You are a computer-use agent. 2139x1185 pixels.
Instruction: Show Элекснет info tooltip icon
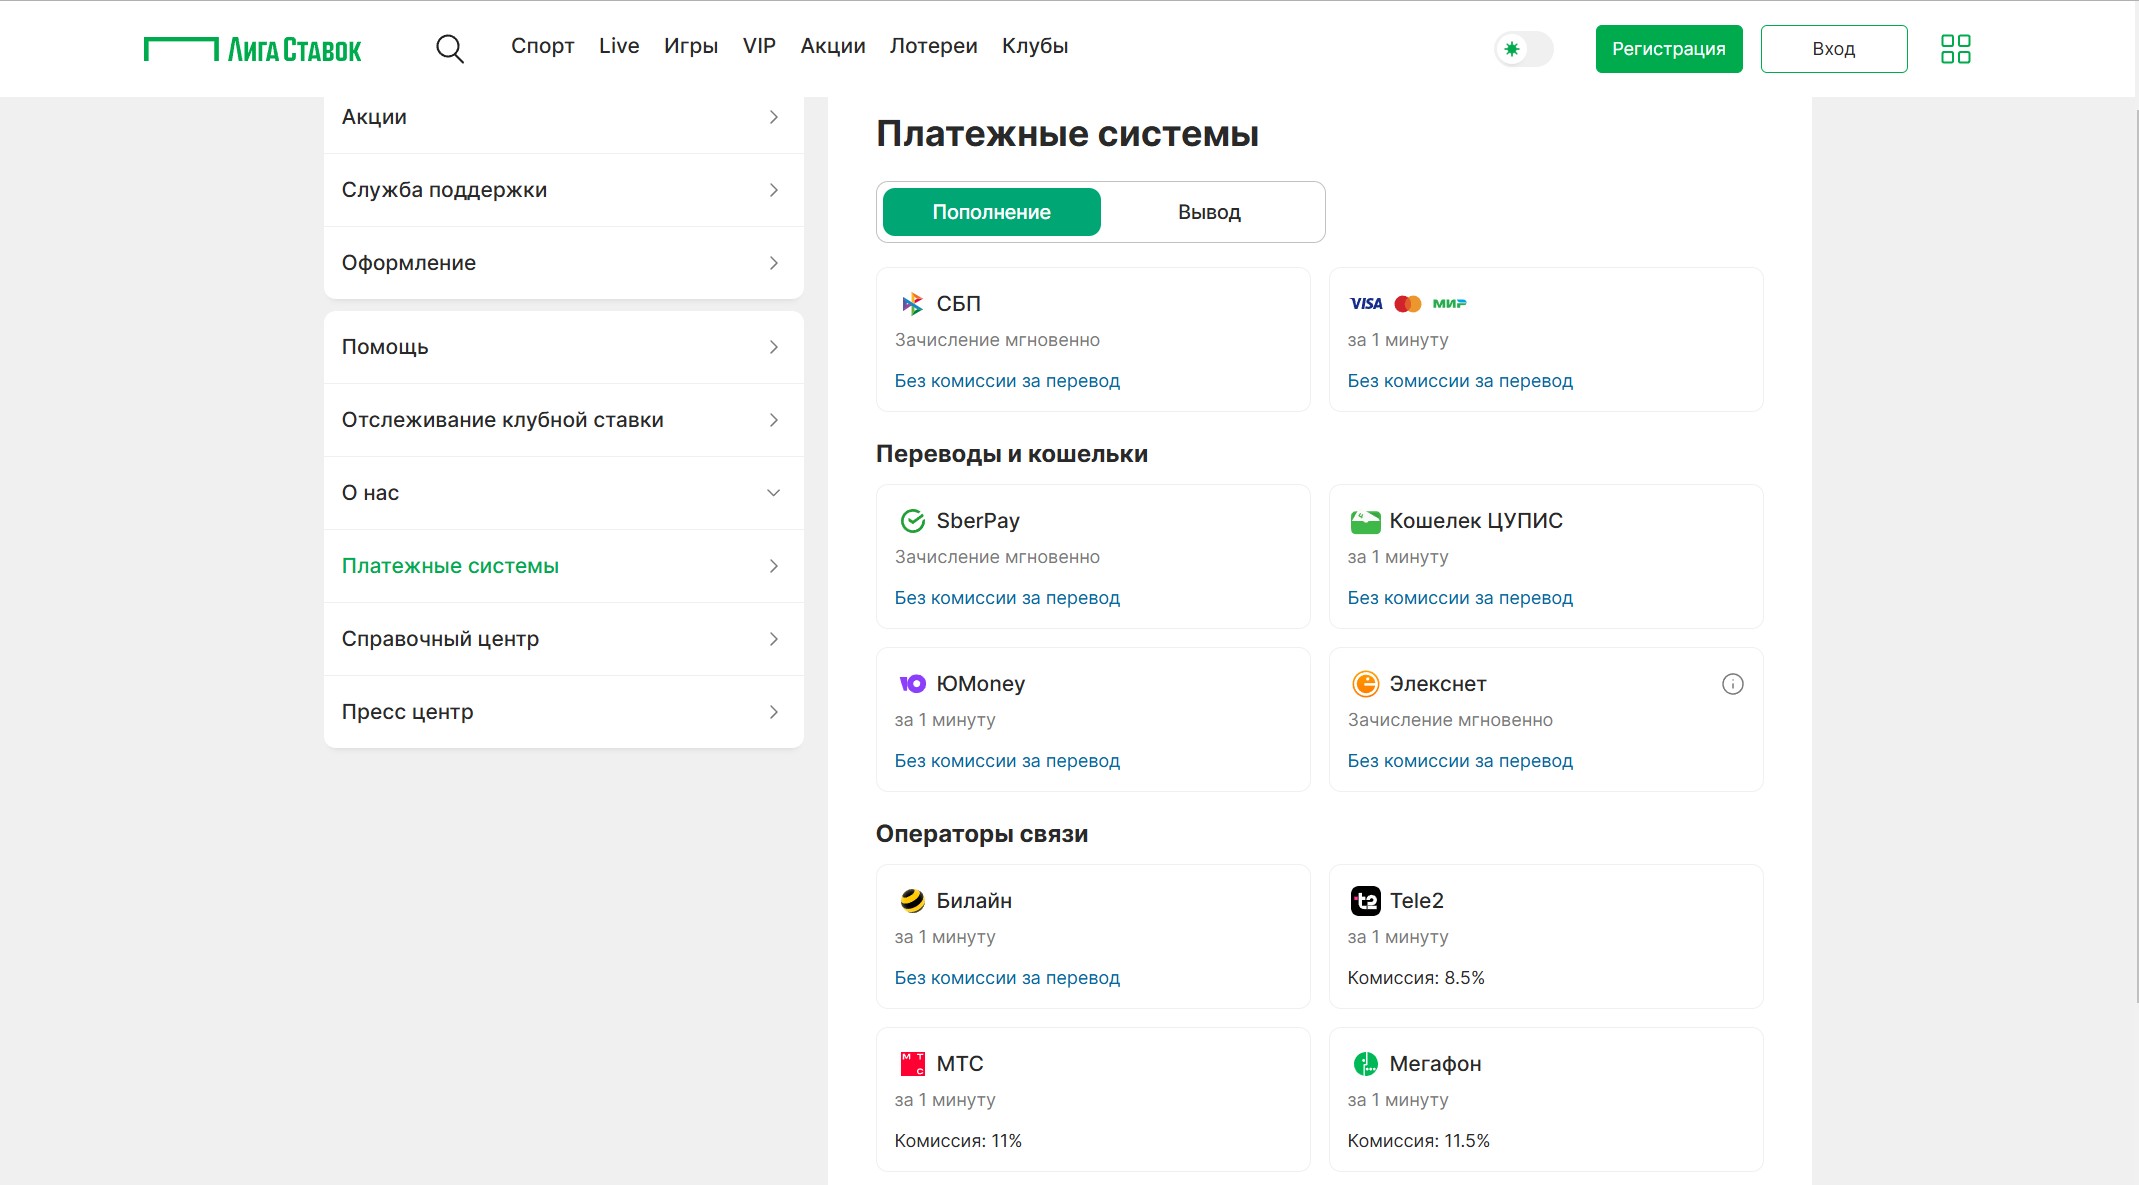pyautogui.click(x=1732, y=684)
